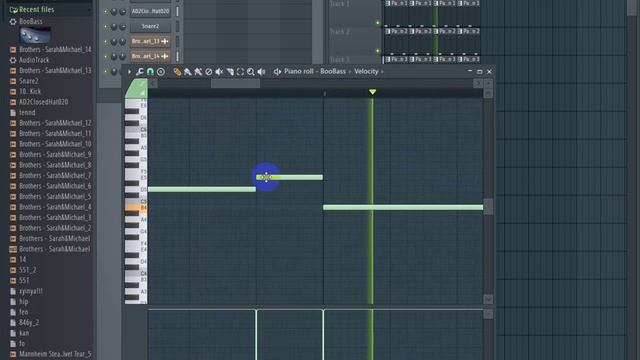Image resolution: width=640 pixels, height=360 pixels.
Task: Open the hip file in browser
Action: pyautogui.click(x=24, y=302)
